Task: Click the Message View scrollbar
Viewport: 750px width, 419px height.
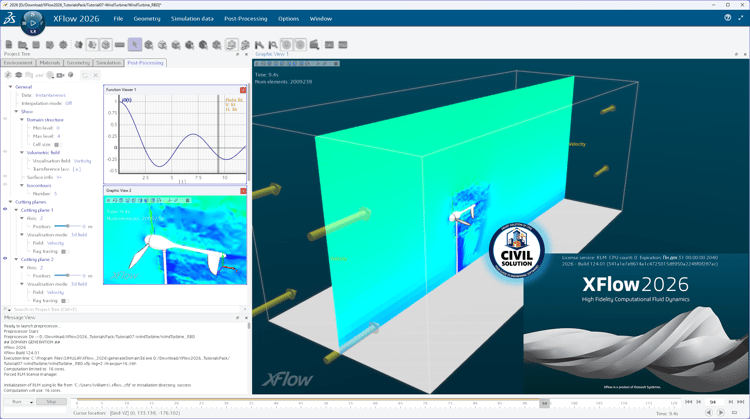Action: point(249,325)
